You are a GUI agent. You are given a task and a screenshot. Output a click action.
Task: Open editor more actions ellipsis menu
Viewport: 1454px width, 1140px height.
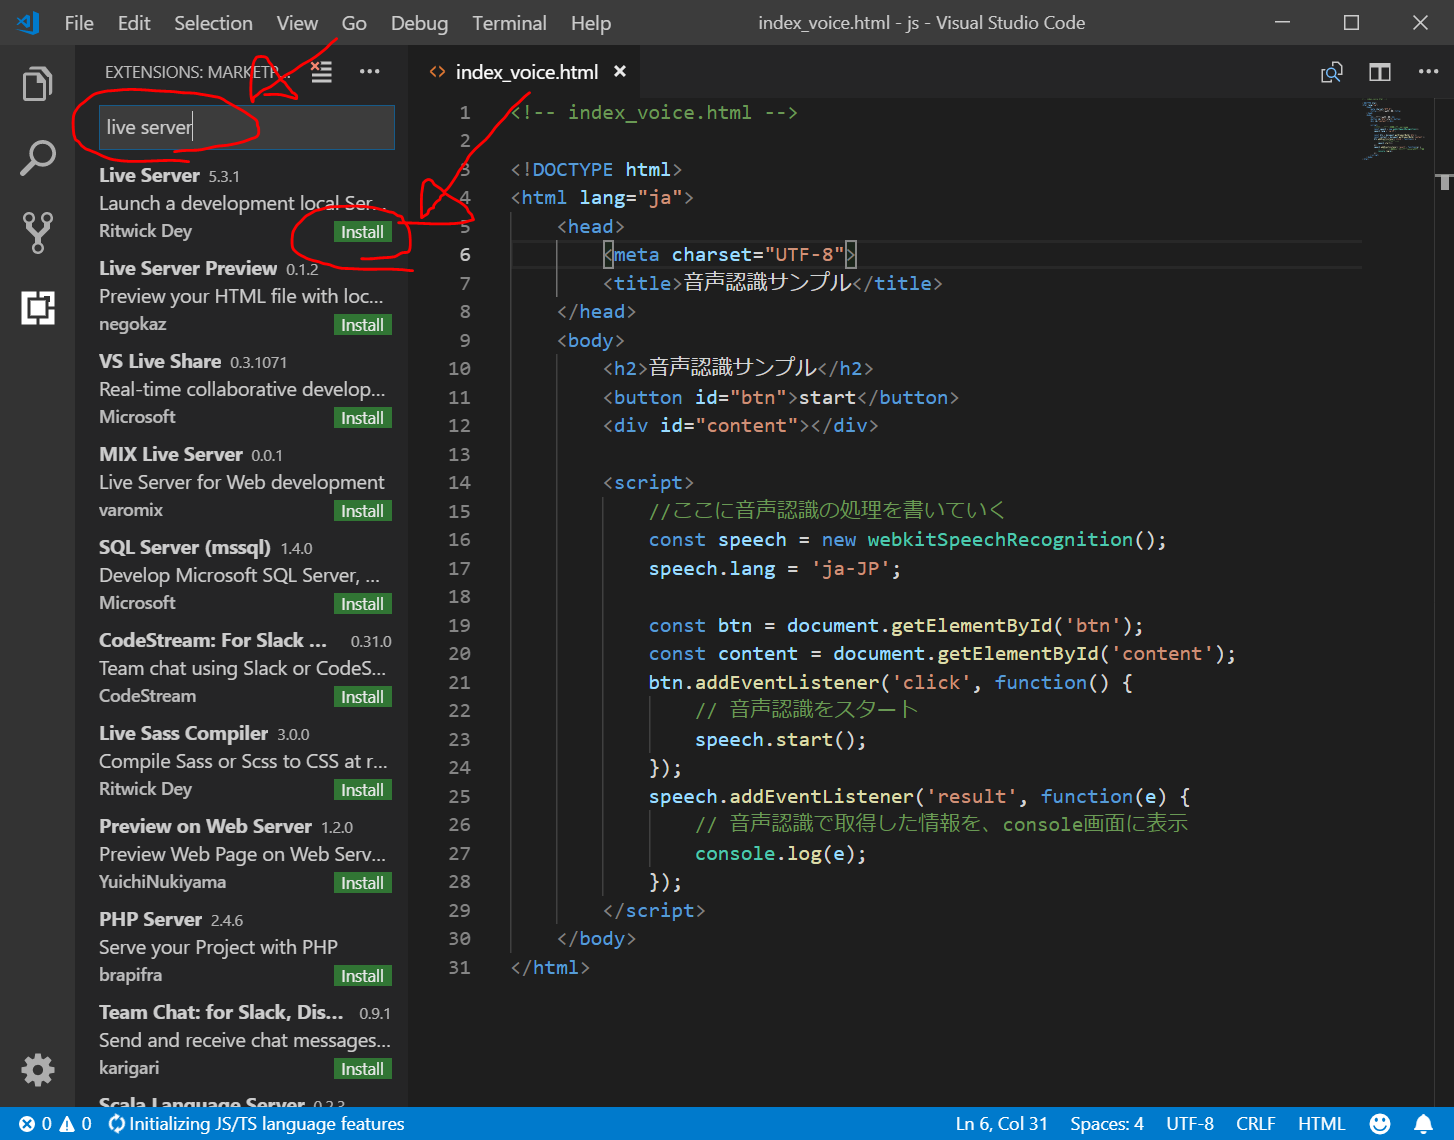tap(1428, 72)
